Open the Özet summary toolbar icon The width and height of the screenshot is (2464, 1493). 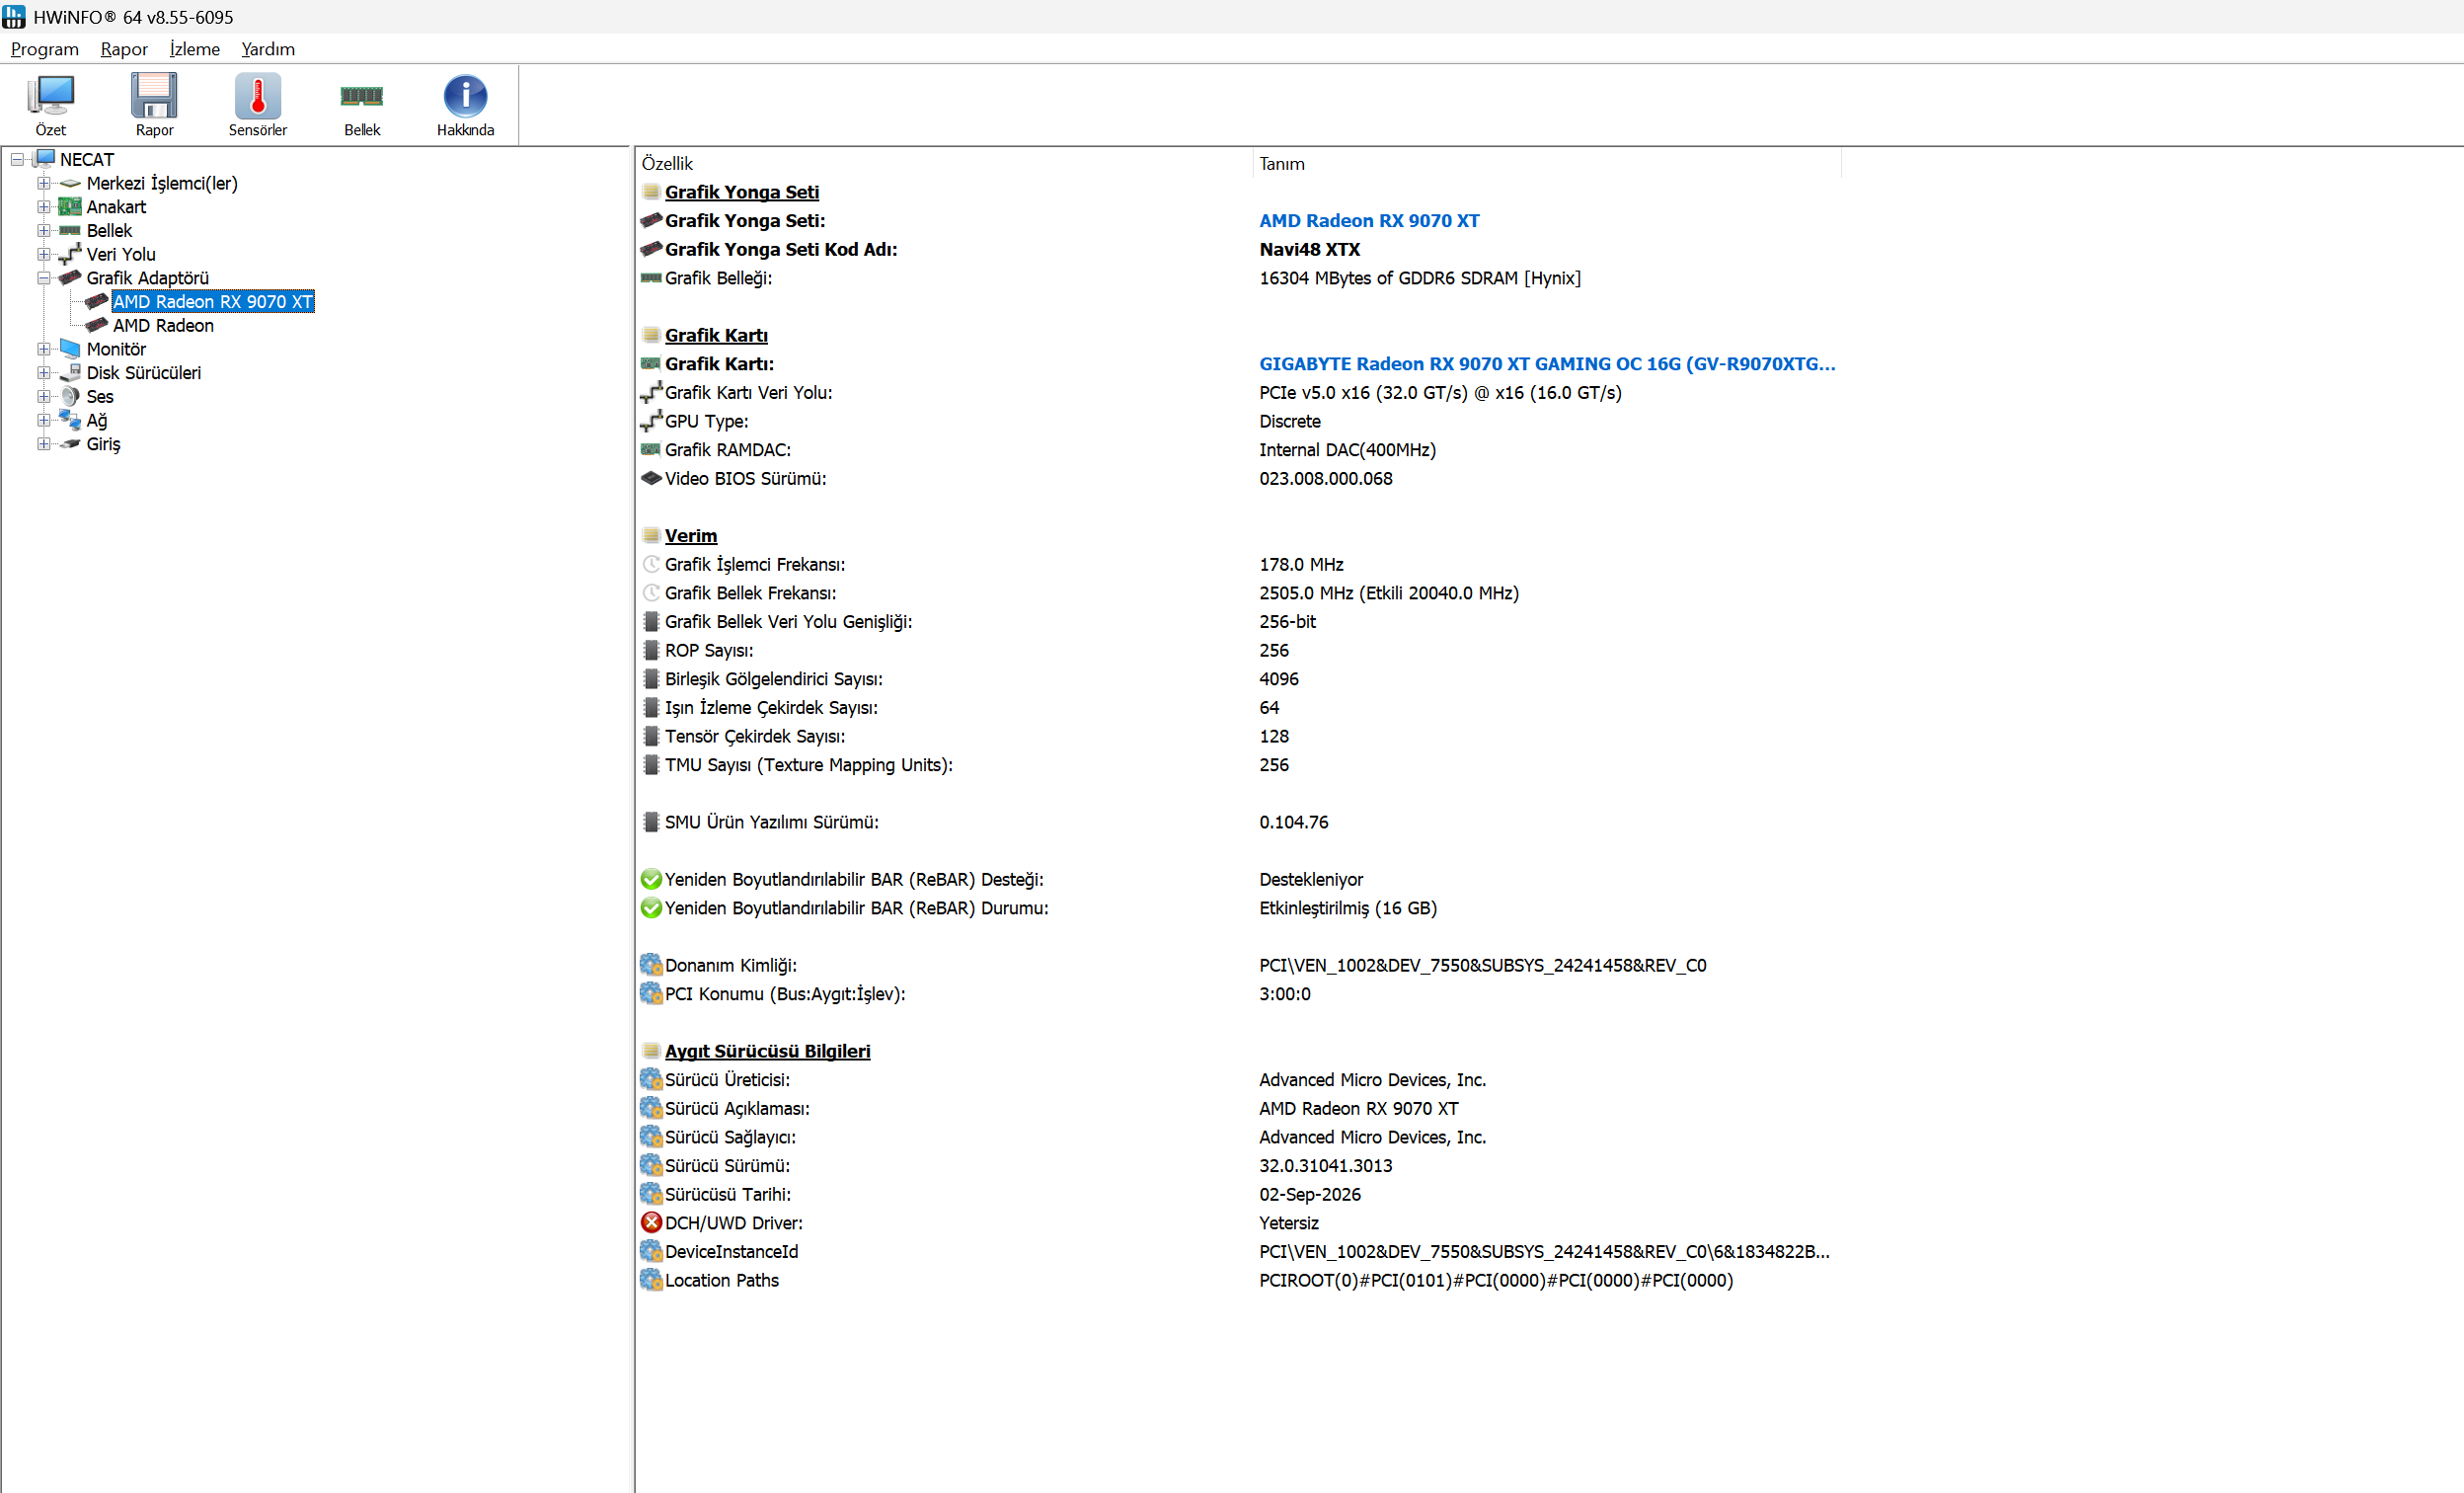(50, 104)
